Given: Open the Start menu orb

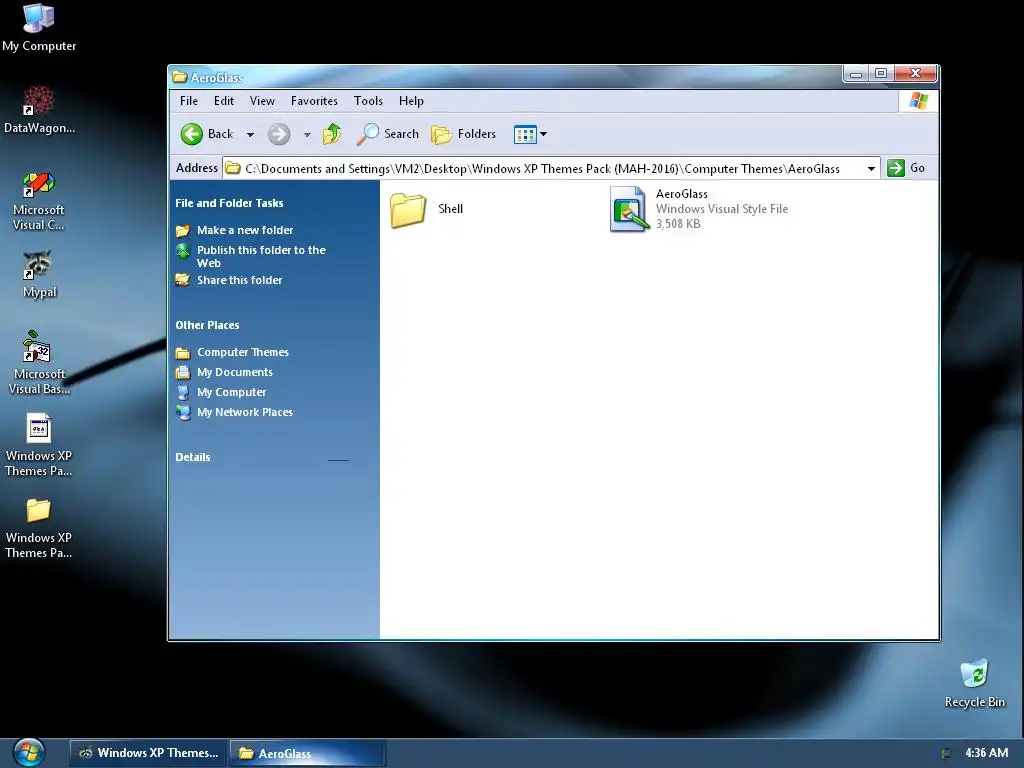Looking at the screenshot, I should 28,752.
